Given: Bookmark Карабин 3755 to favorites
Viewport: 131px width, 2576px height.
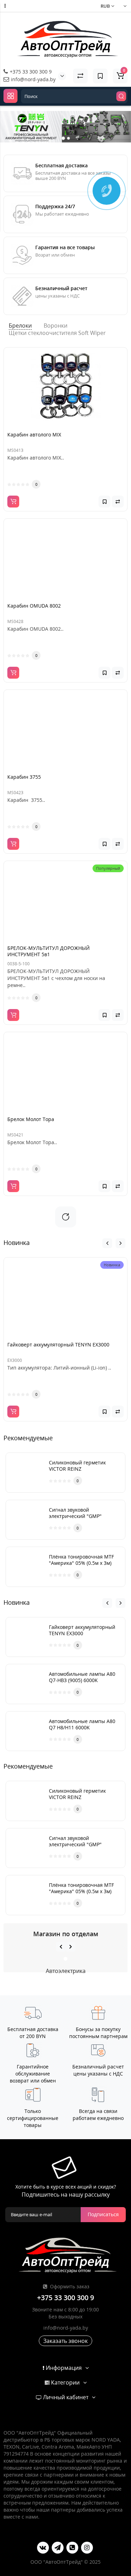Looking at the screenshot, I should 104,844.
